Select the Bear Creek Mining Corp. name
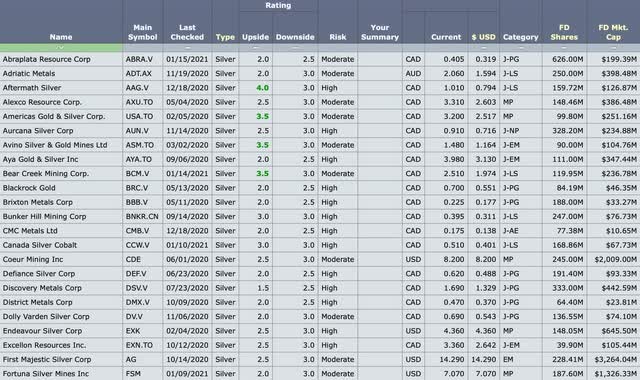640x380 pixels. 46,173
